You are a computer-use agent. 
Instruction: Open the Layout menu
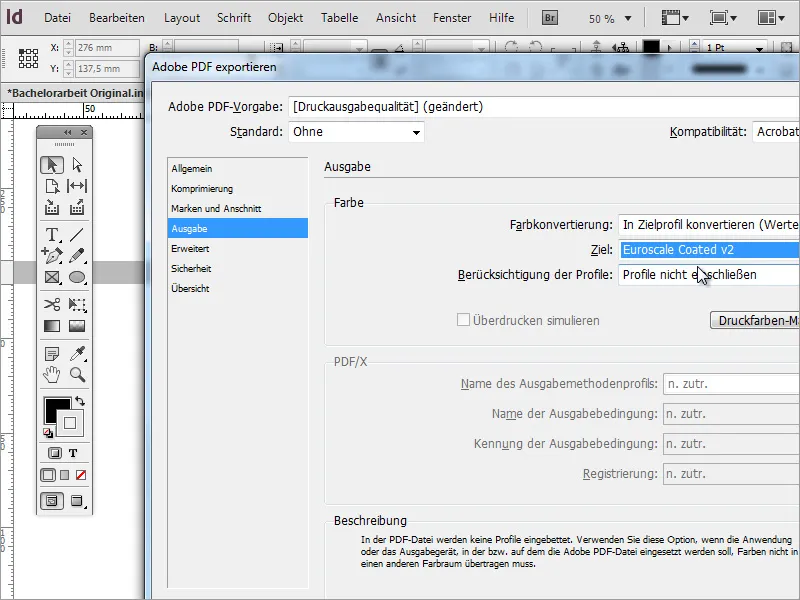182,18
